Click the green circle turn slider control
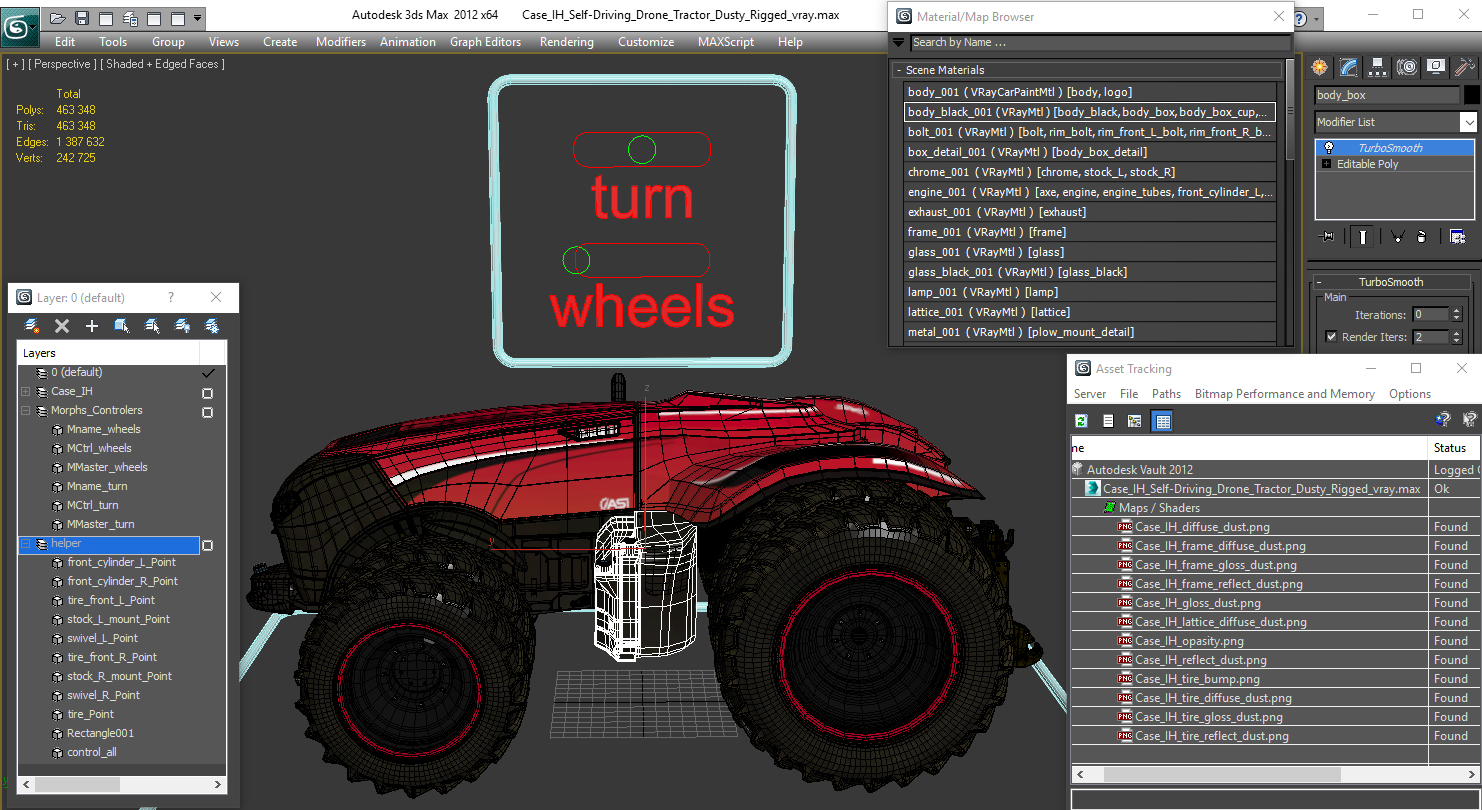The image size is (1482, 810). click(642, 150)
